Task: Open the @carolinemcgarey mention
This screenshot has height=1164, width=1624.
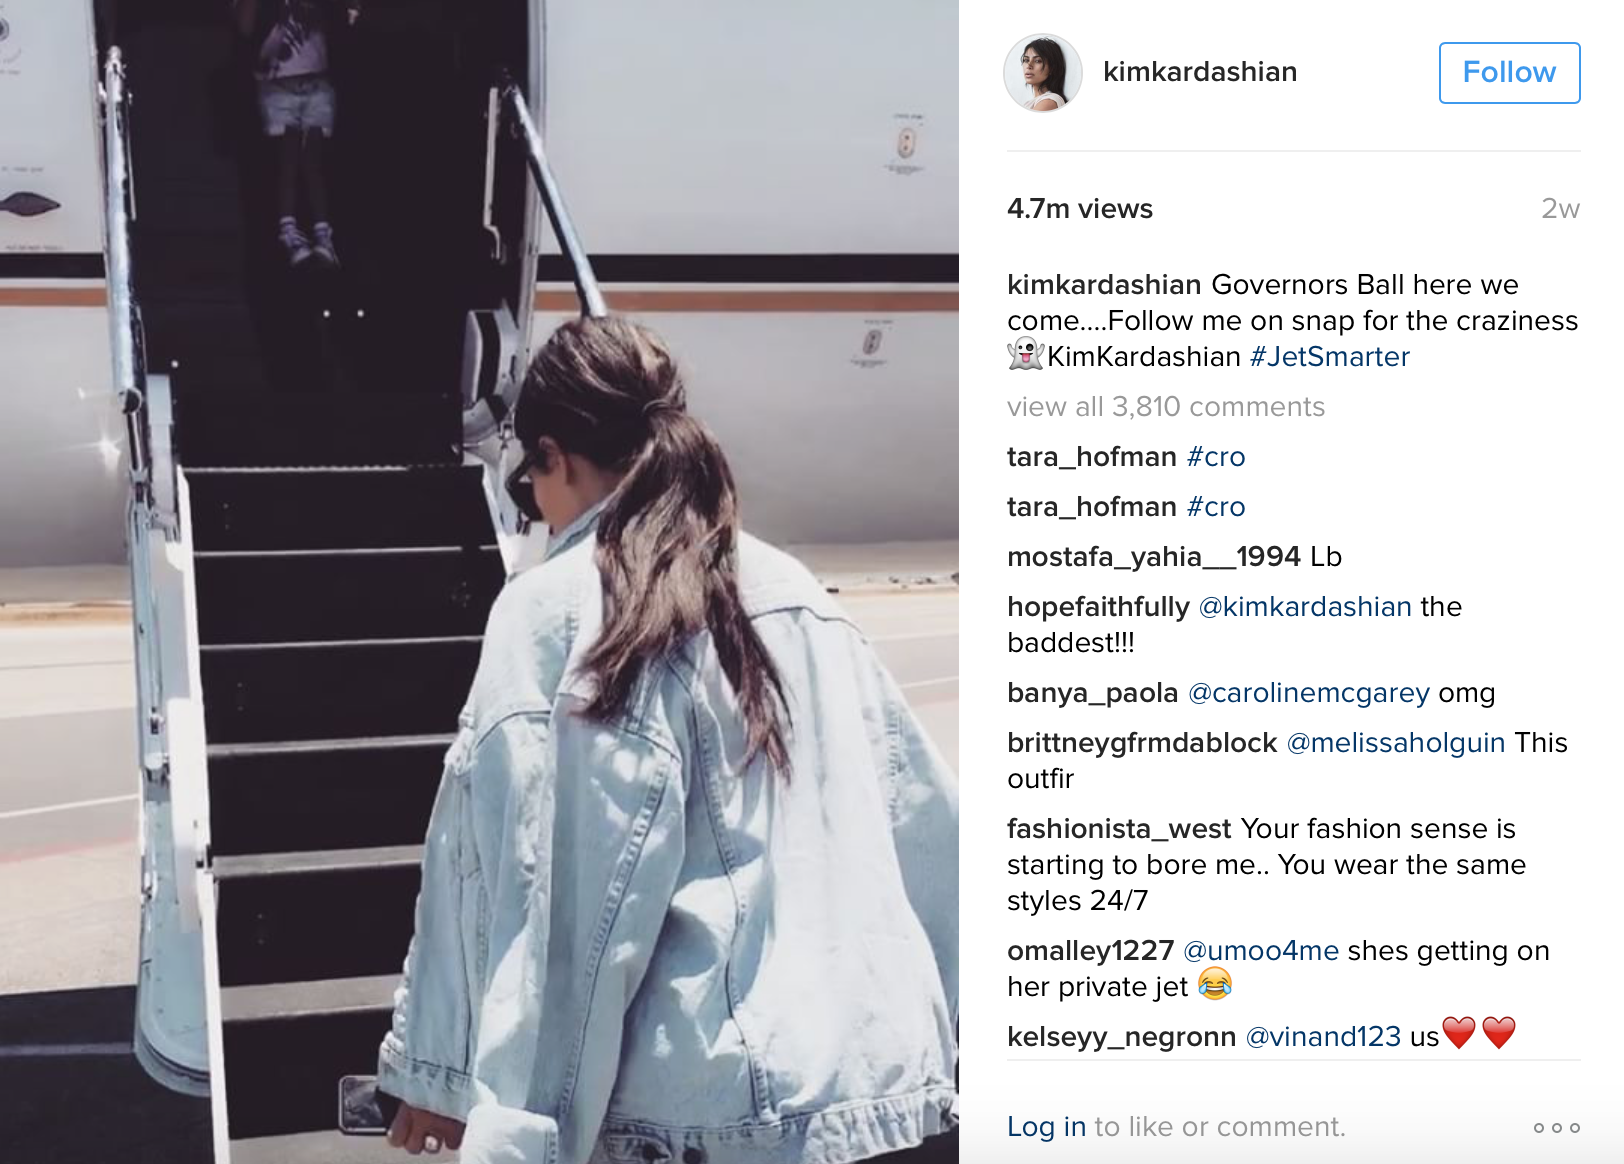Action: [x=1308, y=692]
